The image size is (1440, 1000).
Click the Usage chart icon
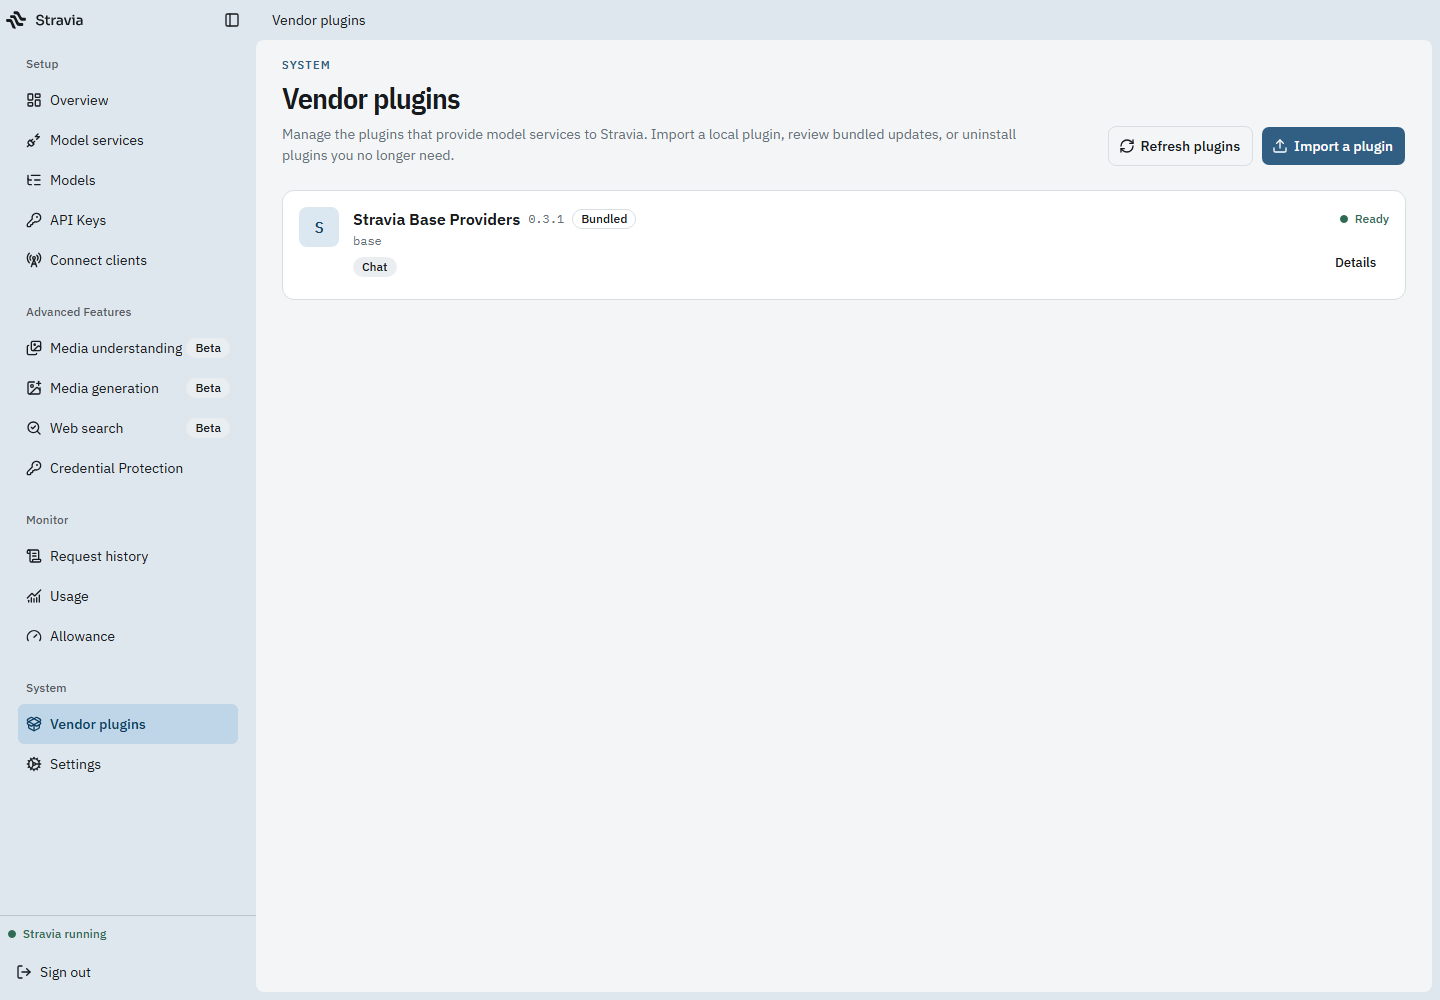coord(34,596)
